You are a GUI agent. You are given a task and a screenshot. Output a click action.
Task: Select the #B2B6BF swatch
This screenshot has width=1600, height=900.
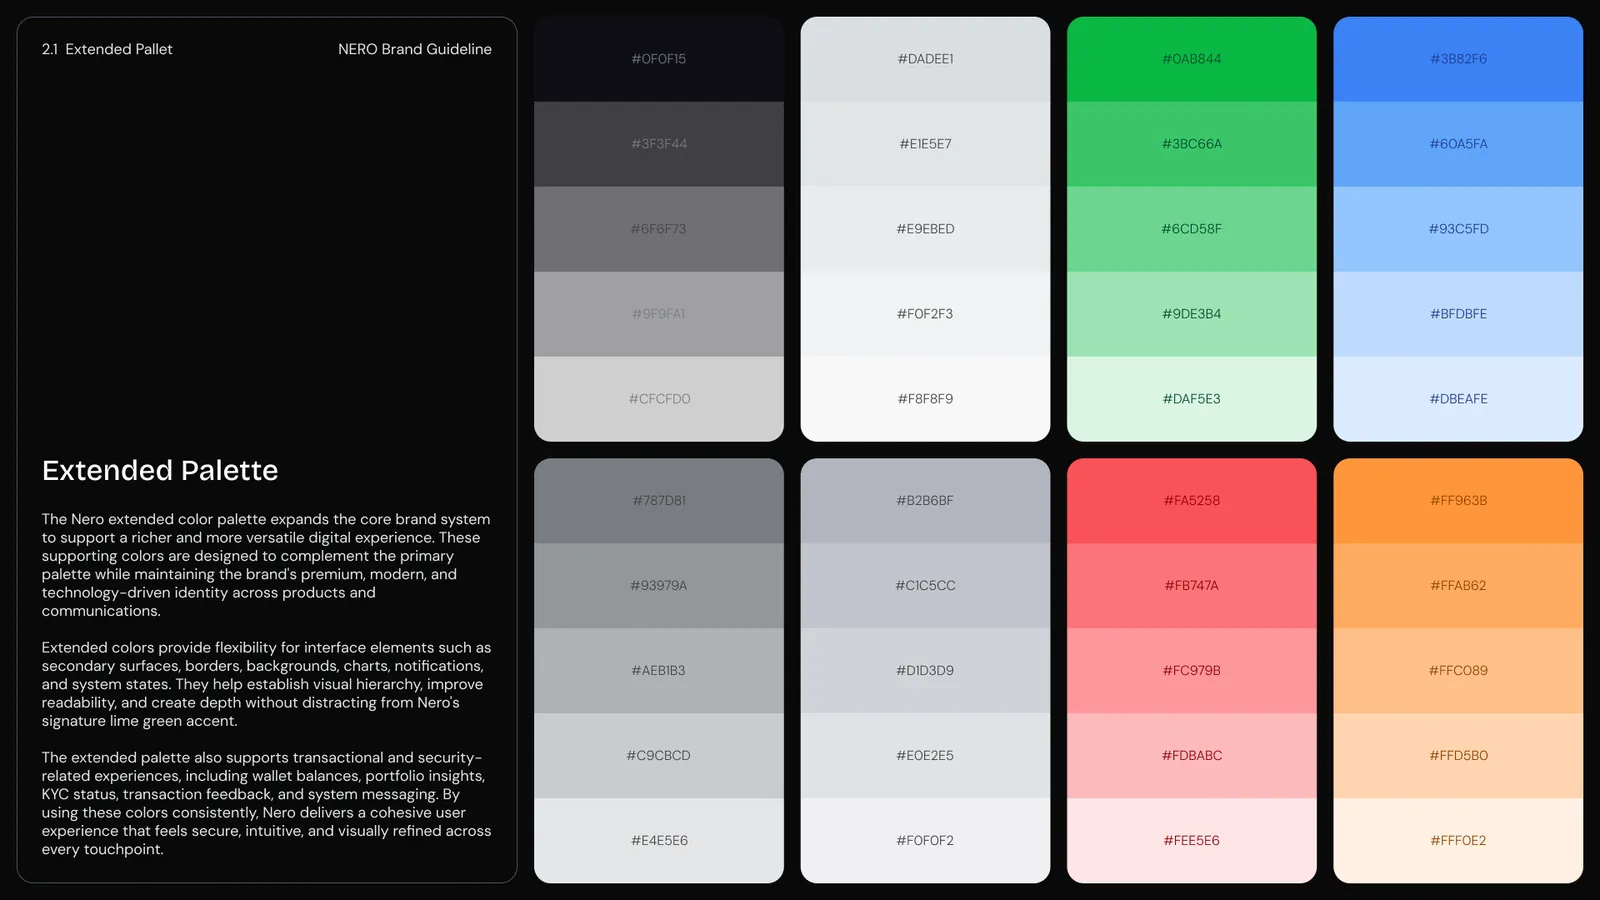pyautogui.click(x=925, y=501)
